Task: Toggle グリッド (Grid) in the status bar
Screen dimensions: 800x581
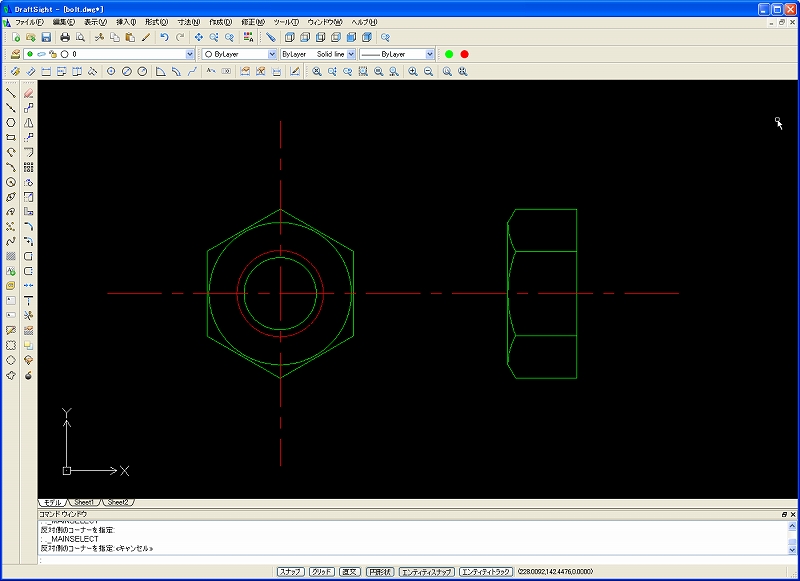Action: point(321,572)
